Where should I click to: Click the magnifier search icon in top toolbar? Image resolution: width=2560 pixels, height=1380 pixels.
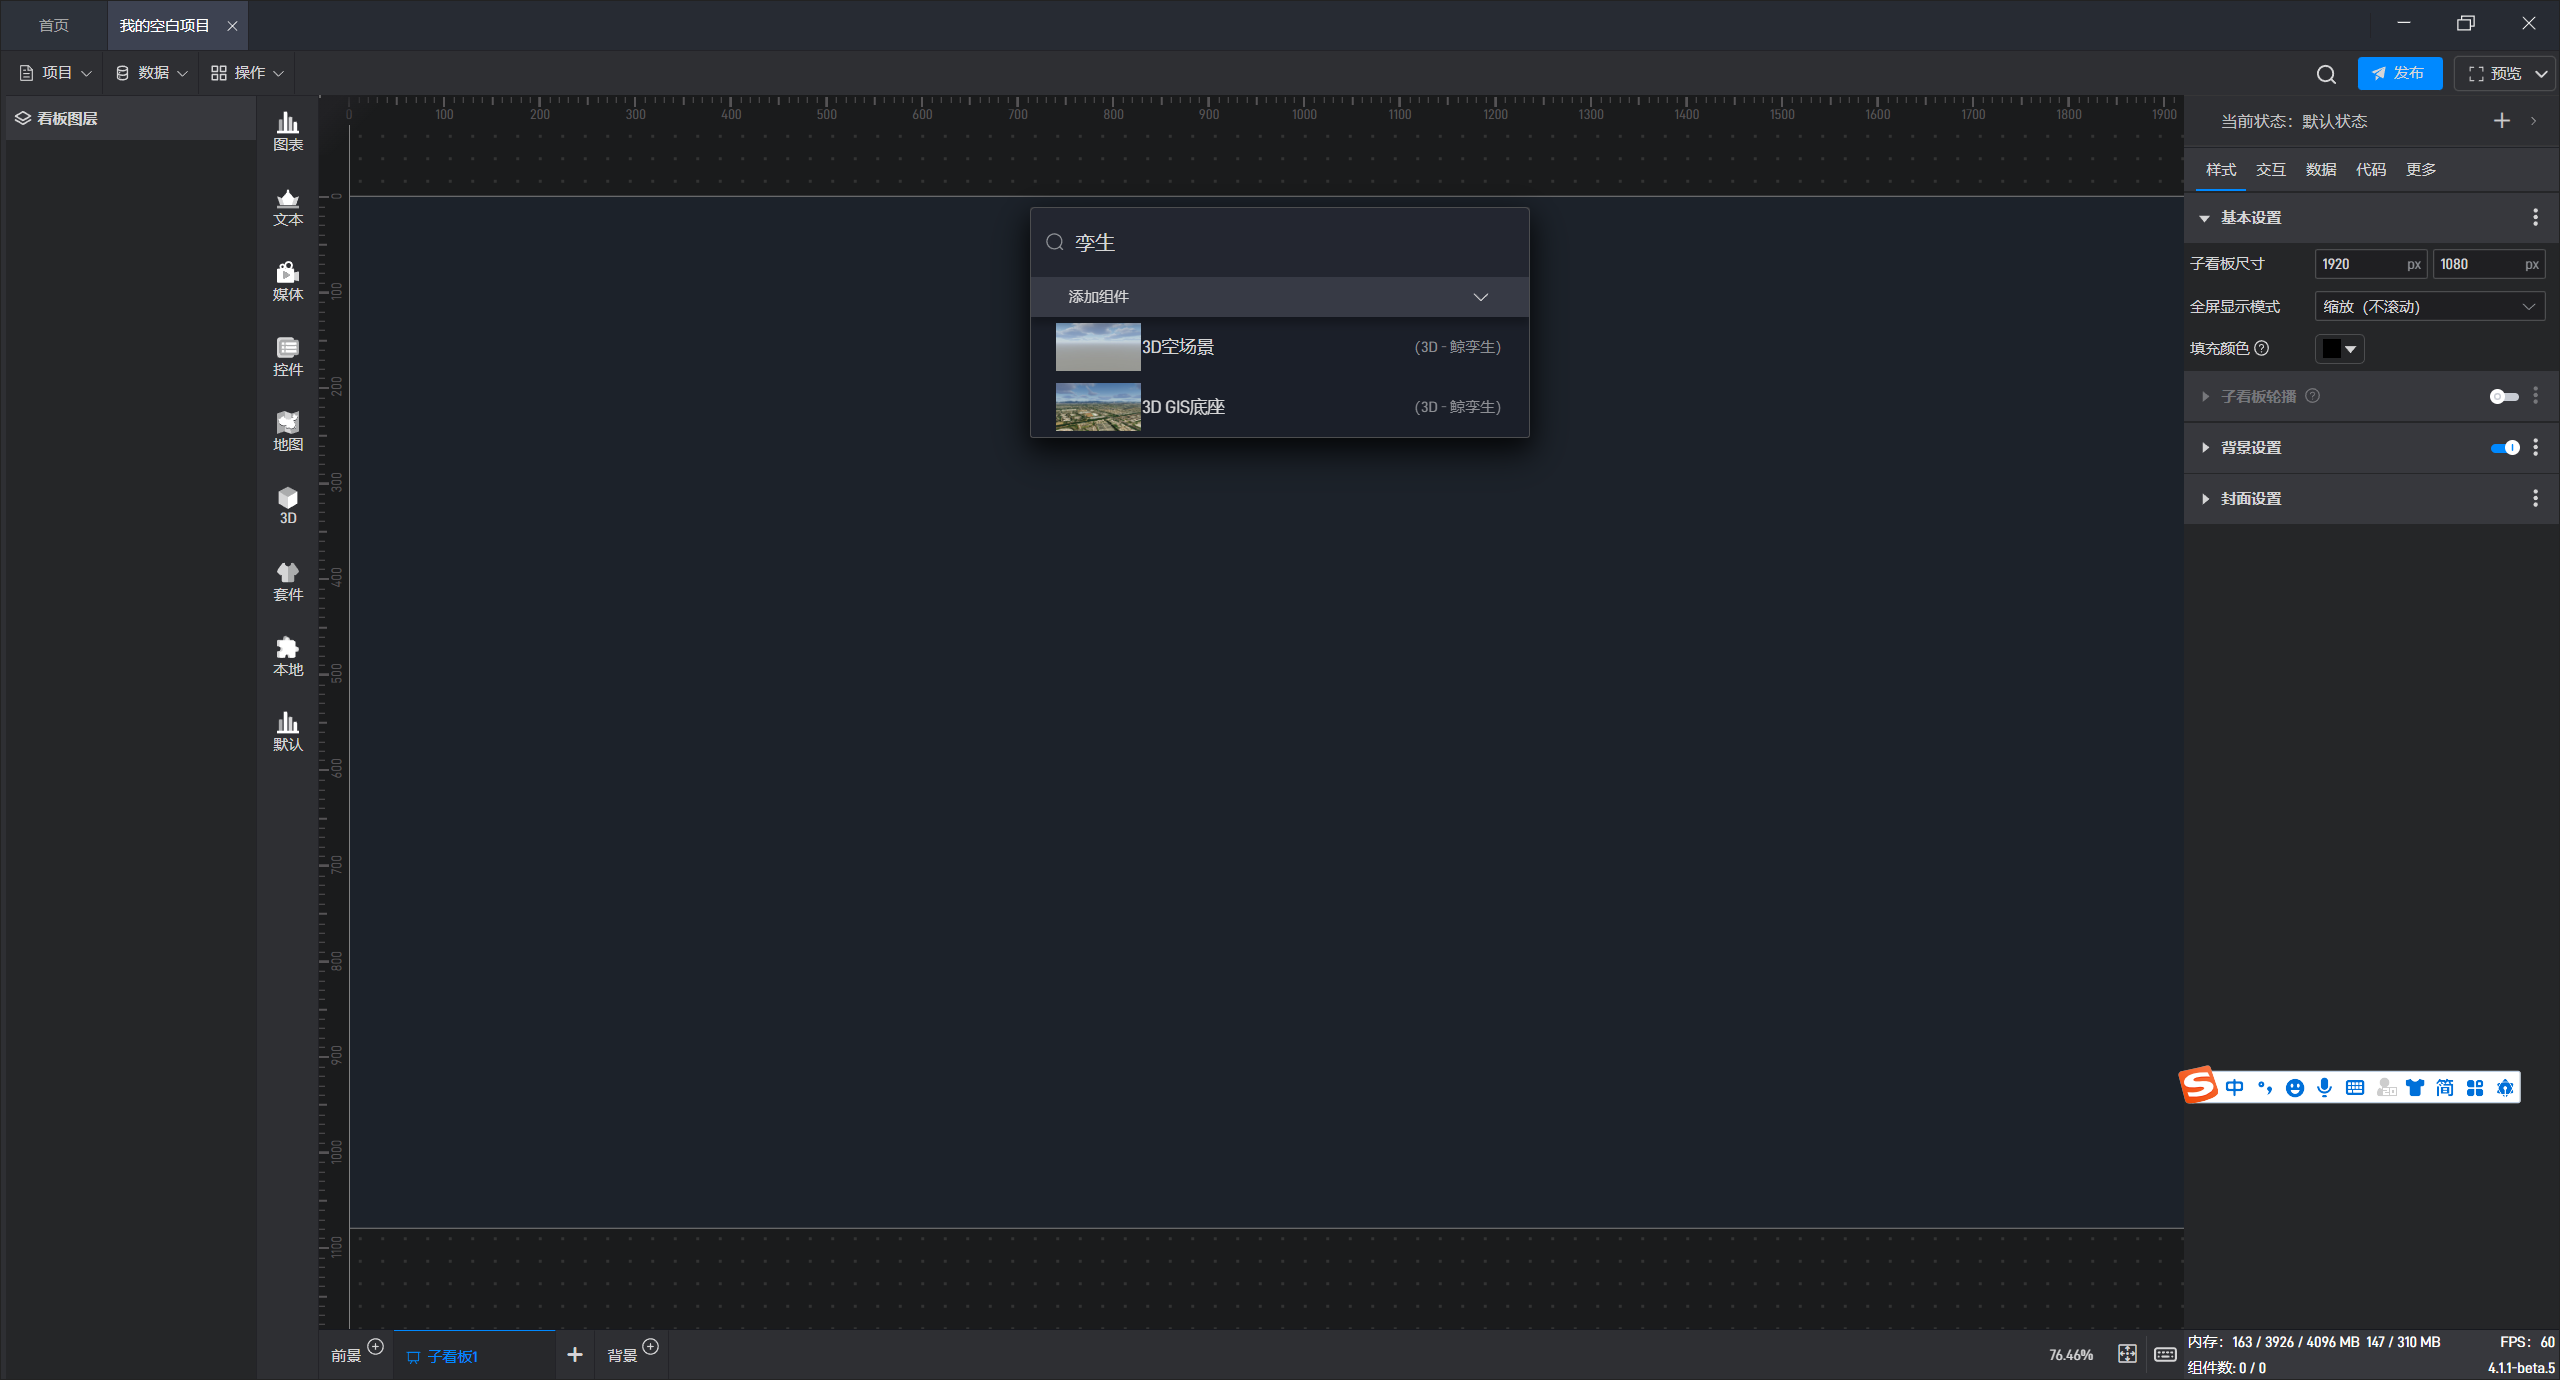(2326, 74)
